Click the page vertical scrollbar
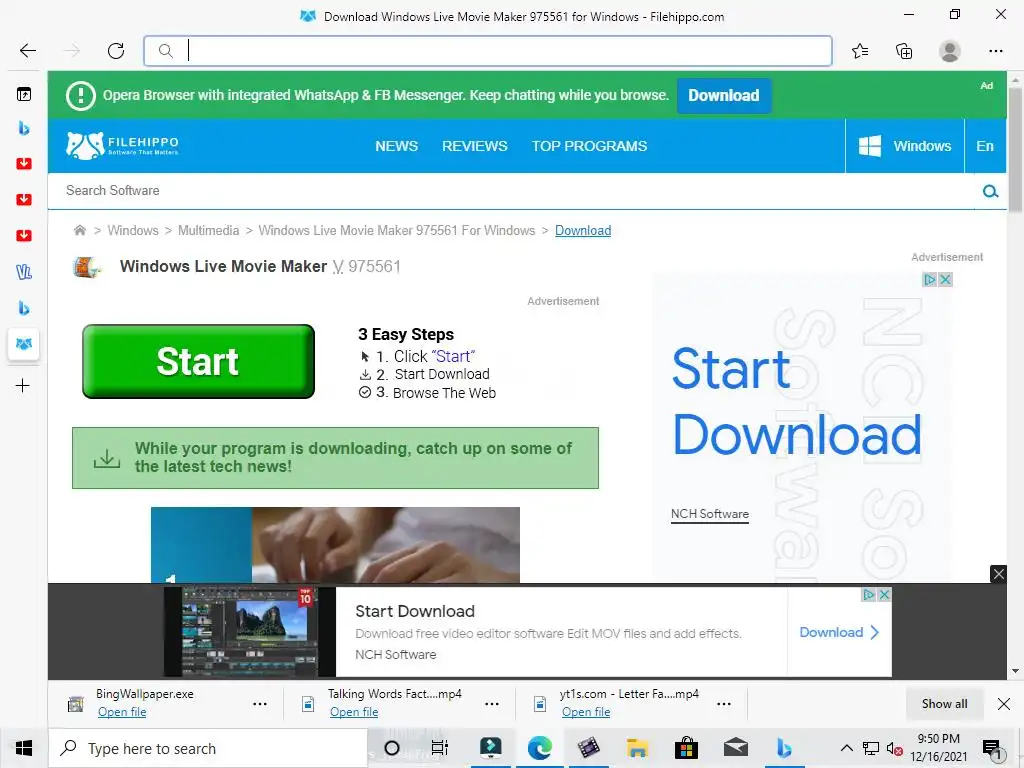1024x768 pixels. (1015, 150)
